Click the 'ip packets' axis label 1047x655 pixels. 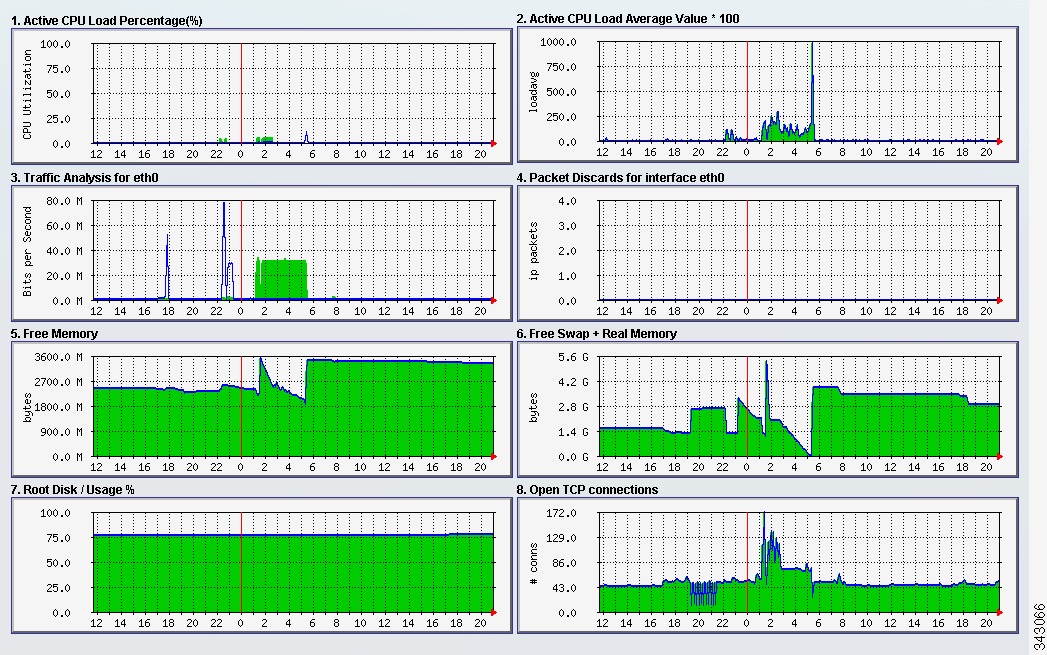pos(534,251)
